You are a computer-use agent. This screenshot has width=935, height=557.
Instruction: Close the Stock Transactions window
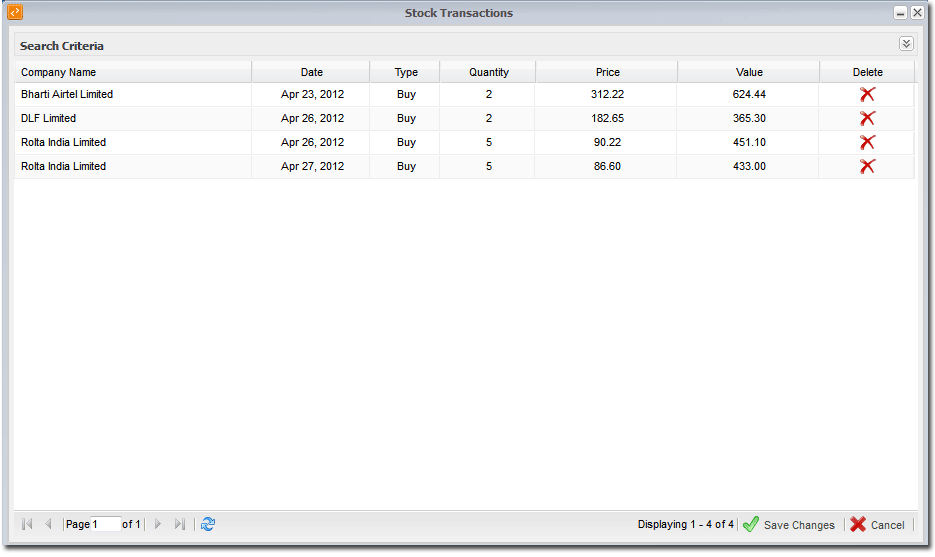coord(917,13)
